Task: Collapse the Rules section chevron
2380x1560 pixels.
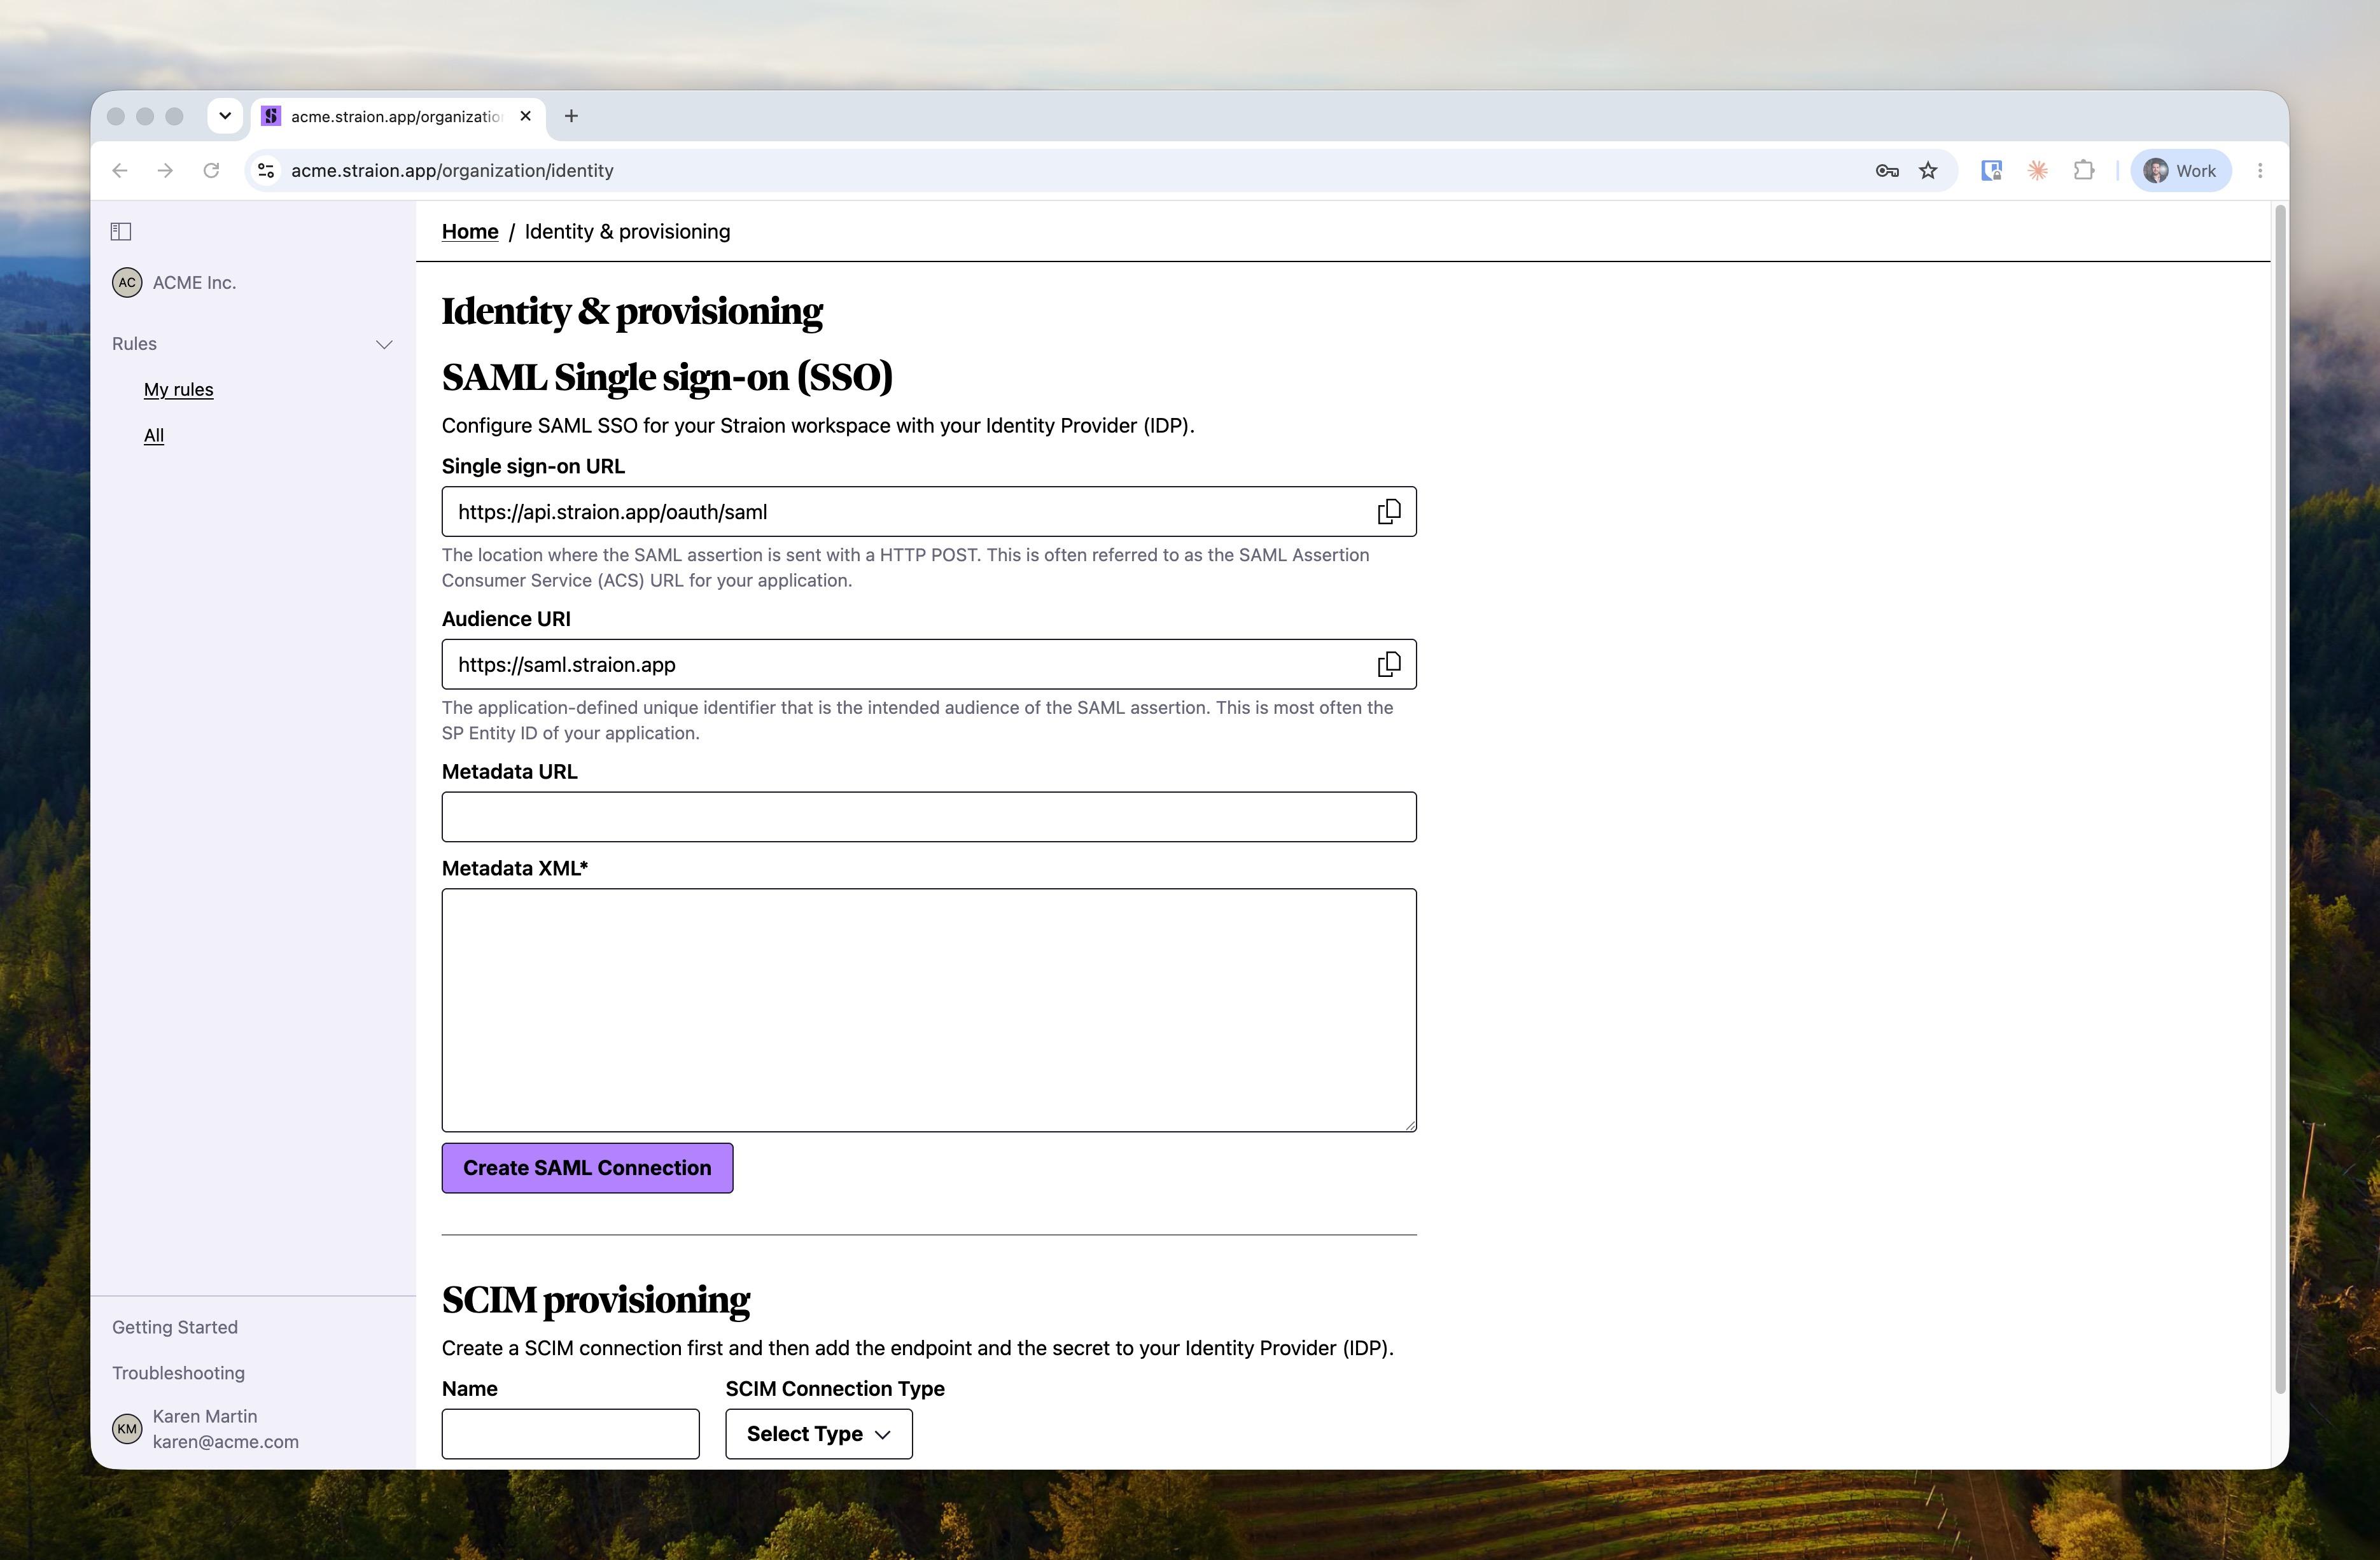Action: pos(384,344)
